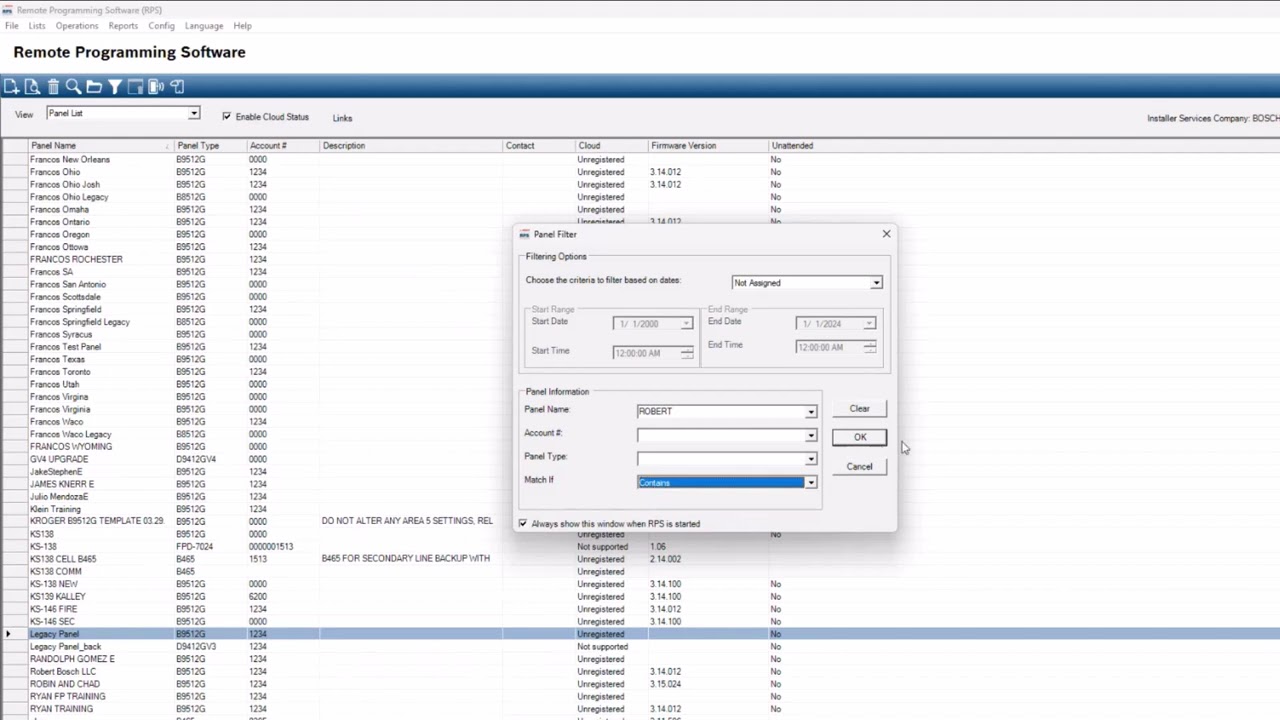Select the KS138 CELL B465 row
Screen dimensions: 1280x720
pos(640,559)
